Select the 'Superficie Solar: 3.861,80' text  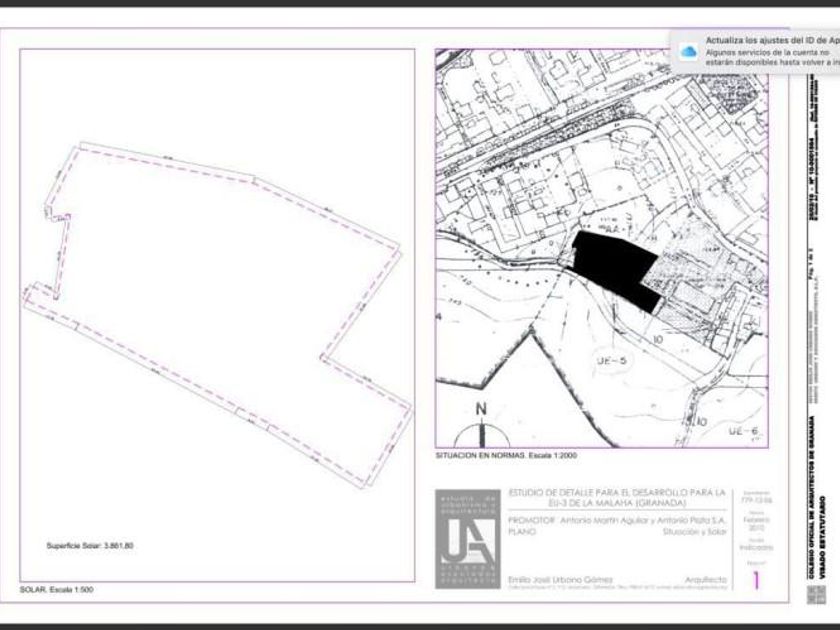pos(90,546)
